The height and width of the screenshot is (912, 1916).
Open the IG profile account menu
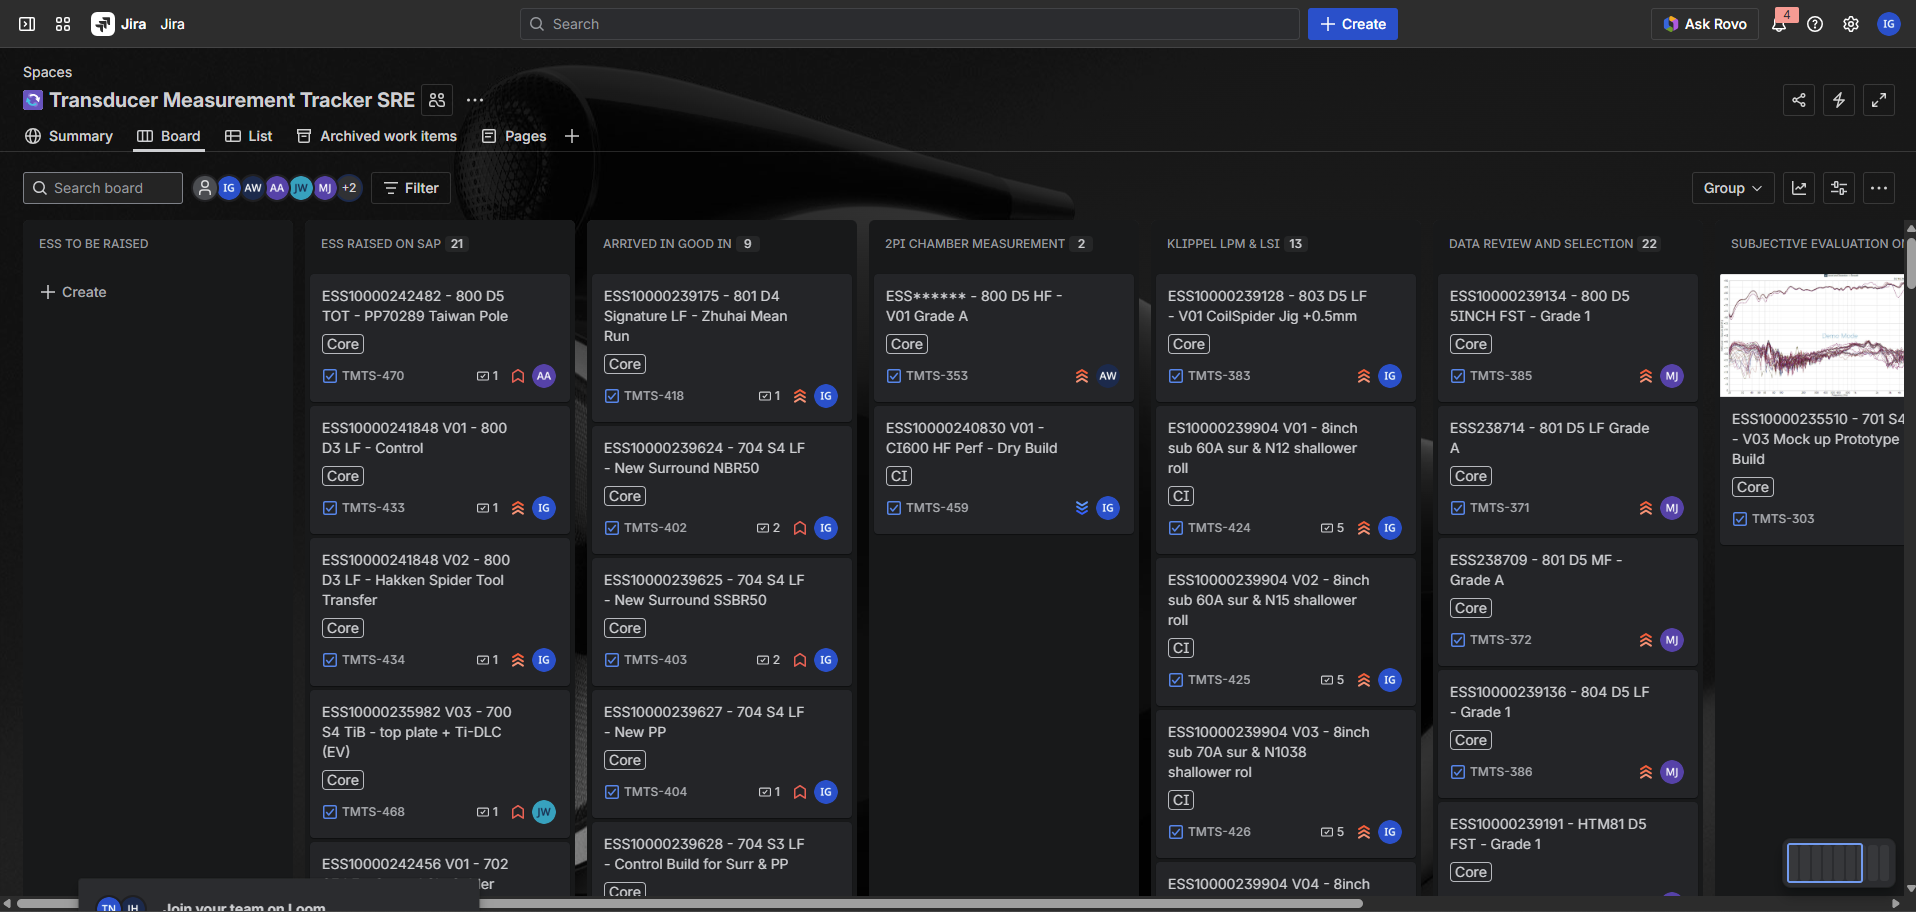(1889, 24)
